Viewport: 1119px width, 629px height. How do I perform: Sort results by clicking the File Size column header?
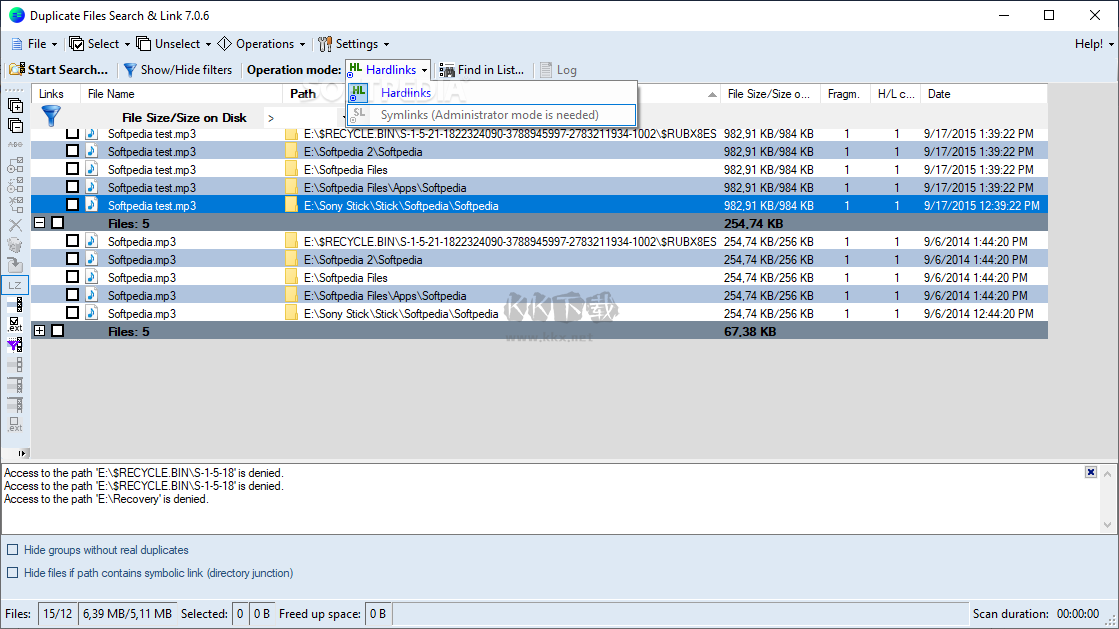pos(769,93)
